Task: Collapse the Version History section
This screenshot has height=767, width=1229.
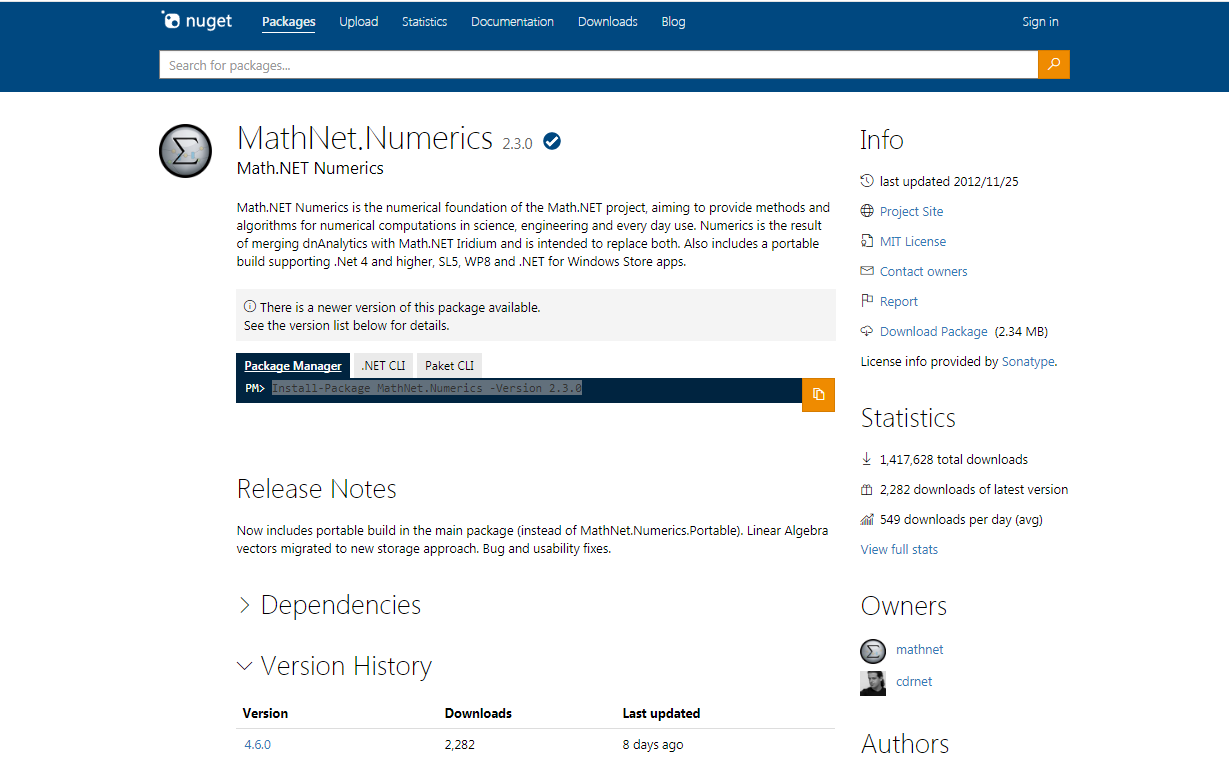Action: (x=334, y=666)
